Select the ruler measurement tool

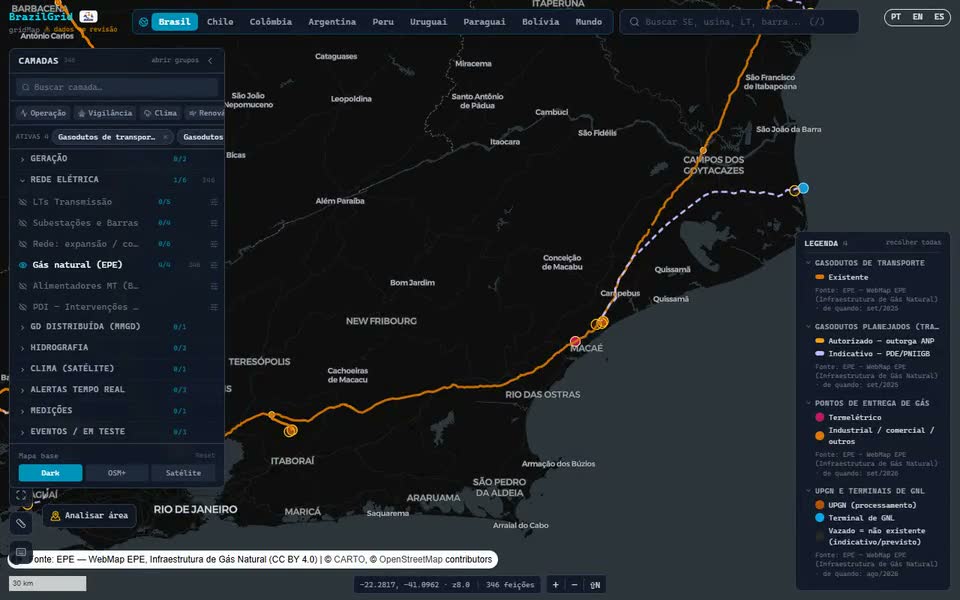pos(21,523)
